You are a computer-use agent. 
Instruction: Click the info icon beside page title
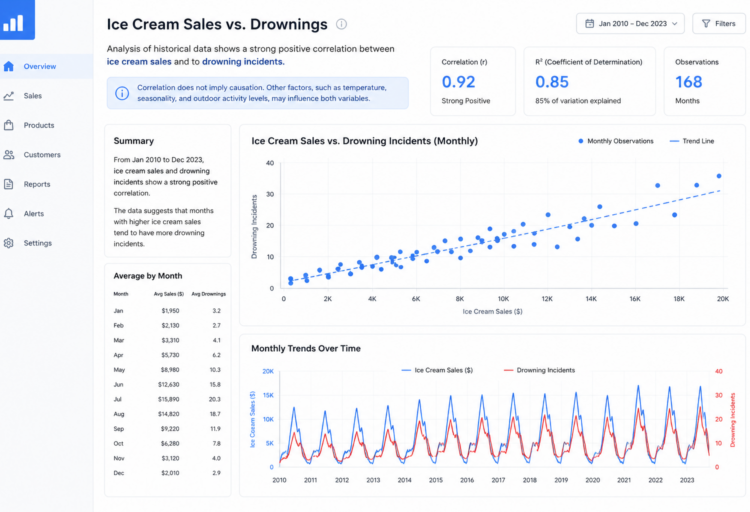tap(341, 24)
